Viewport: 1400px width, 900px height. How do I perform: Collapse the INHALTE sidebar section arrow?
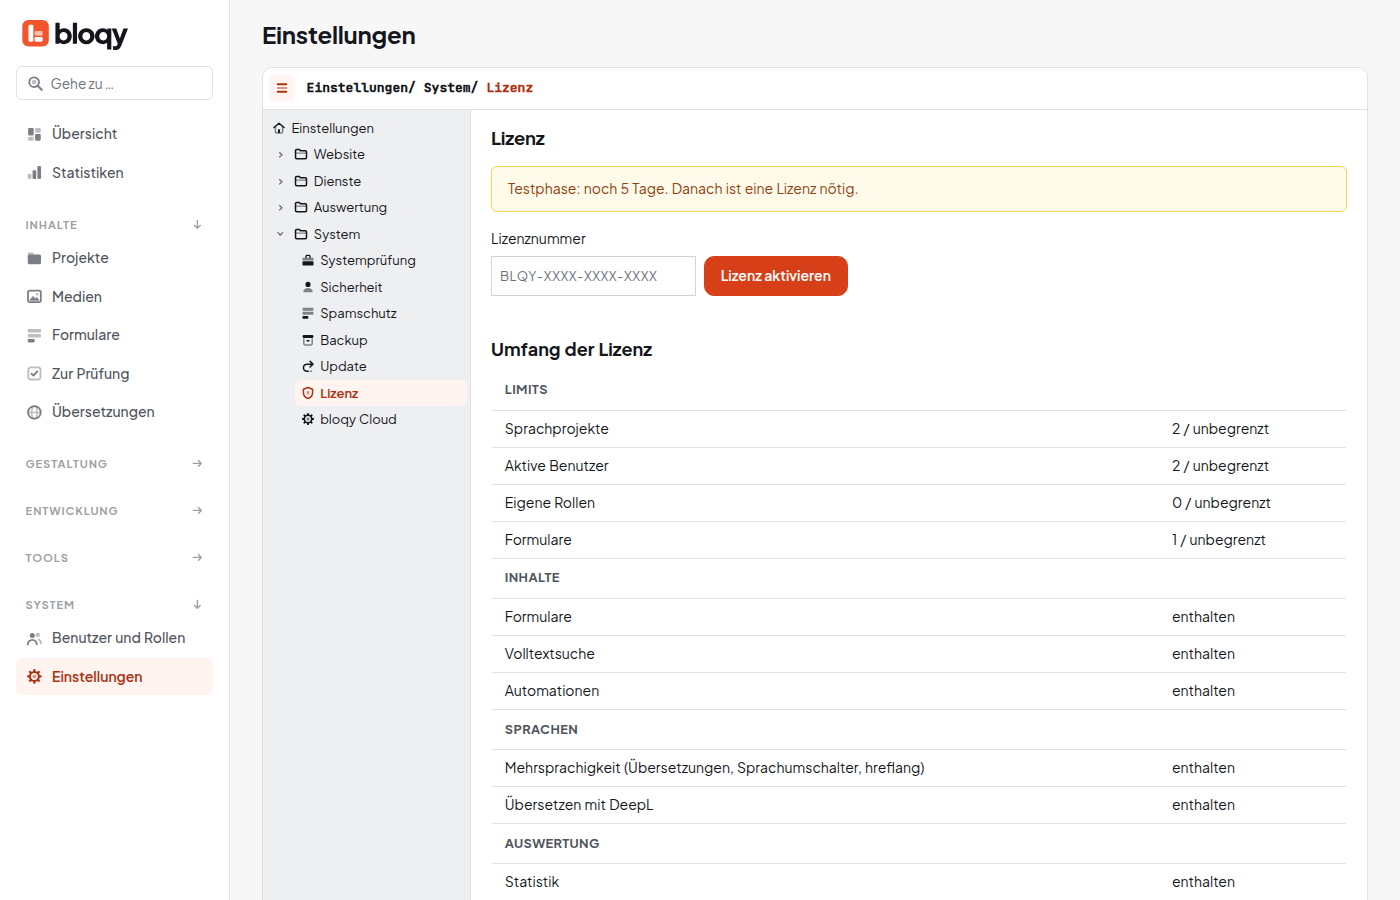pos(198,225)
